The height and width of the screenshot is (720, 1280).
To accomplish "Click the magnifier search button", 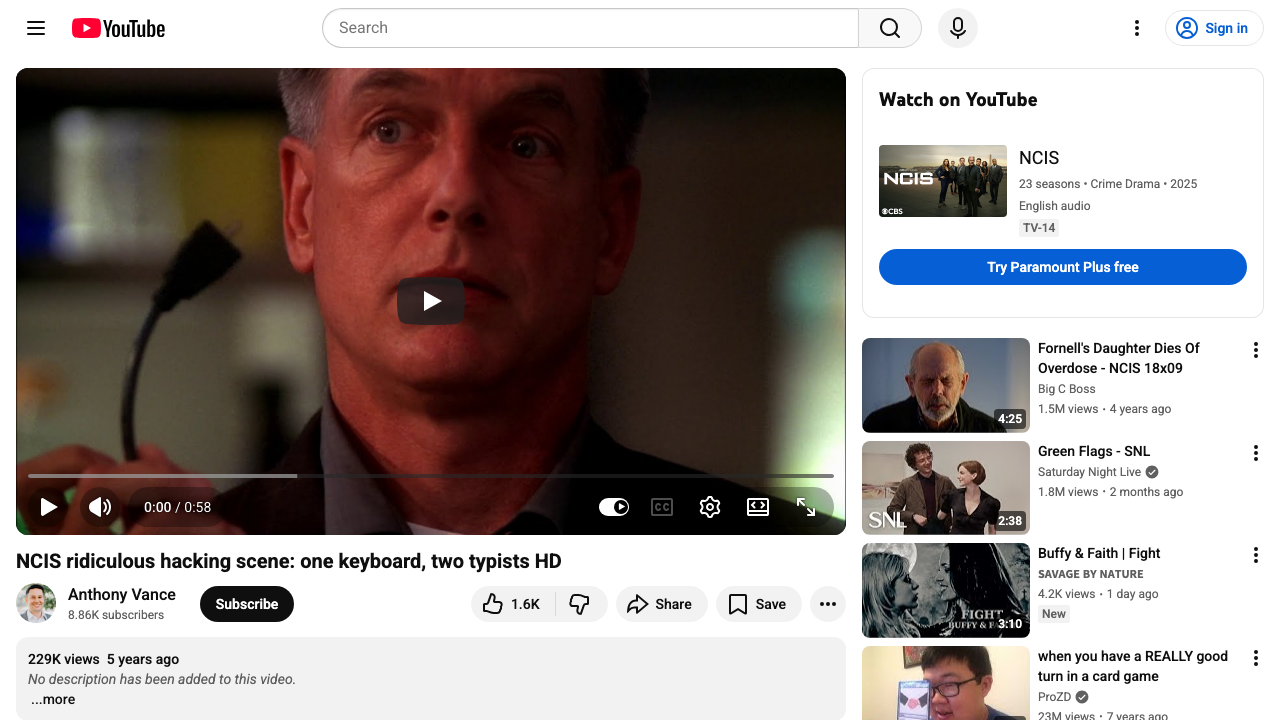I will (x=890, y=28).
